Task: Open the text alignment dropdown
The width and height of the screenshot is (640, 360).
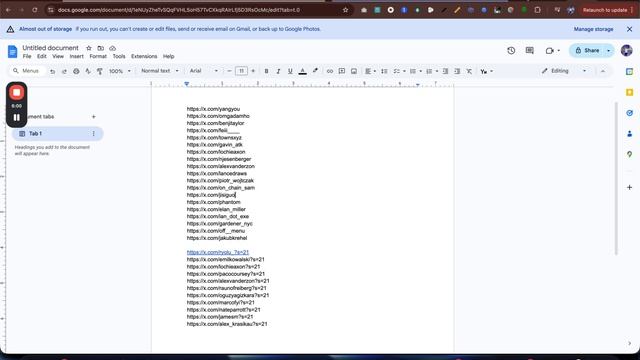Action: point(370,71)
